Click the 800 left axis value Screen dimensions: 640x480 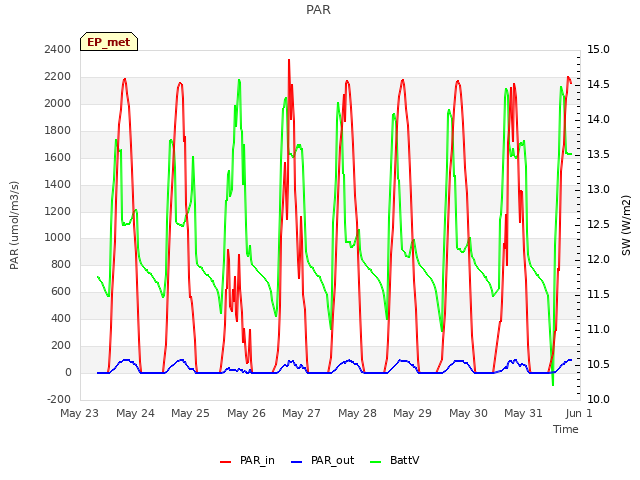[x=61, y=264]
